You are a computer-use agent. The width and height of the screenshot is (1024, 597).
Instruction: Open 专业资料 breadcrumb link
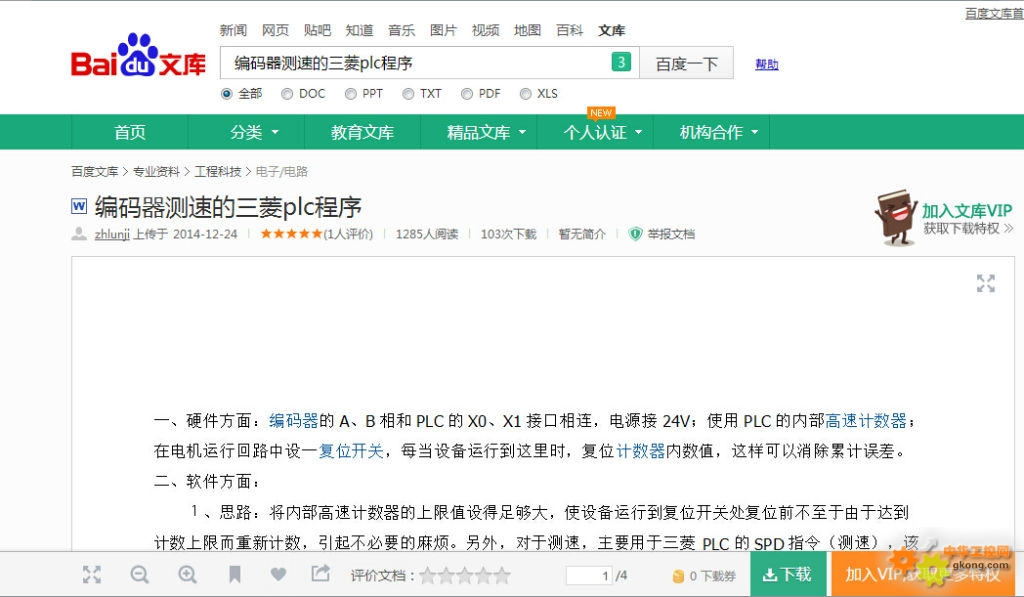(156, 172)
